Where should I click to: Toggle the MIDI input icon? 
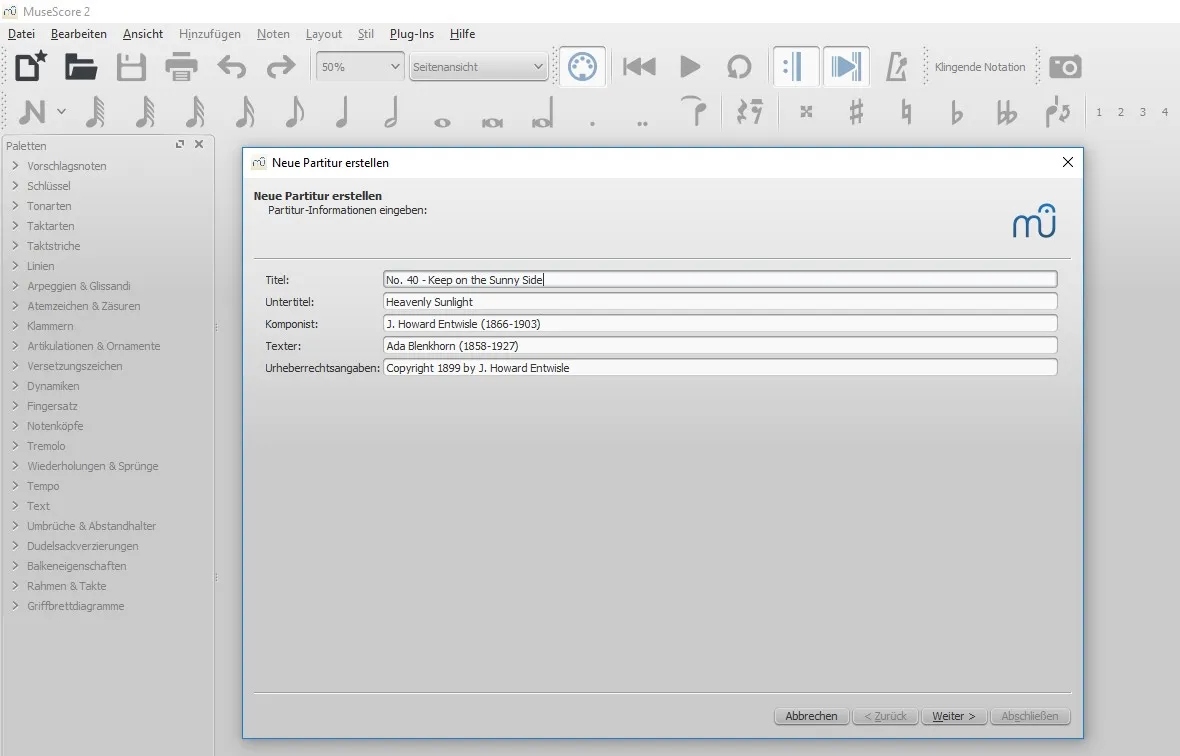582,67
